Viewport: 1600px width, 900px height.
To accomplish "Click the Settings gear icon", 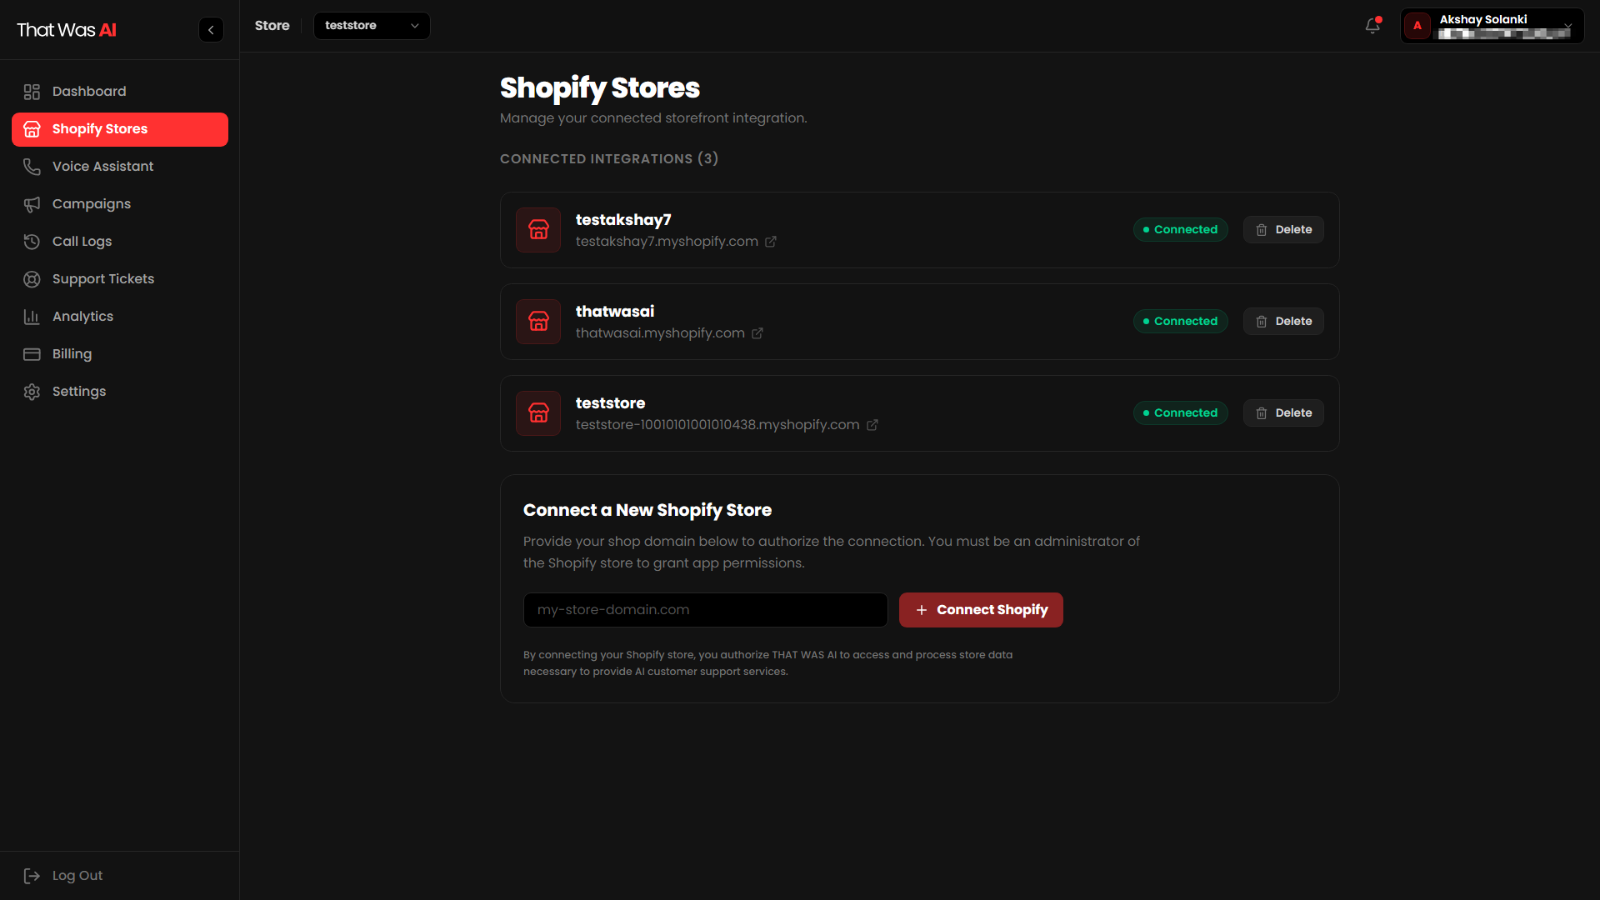I will (x=32, y=392).
